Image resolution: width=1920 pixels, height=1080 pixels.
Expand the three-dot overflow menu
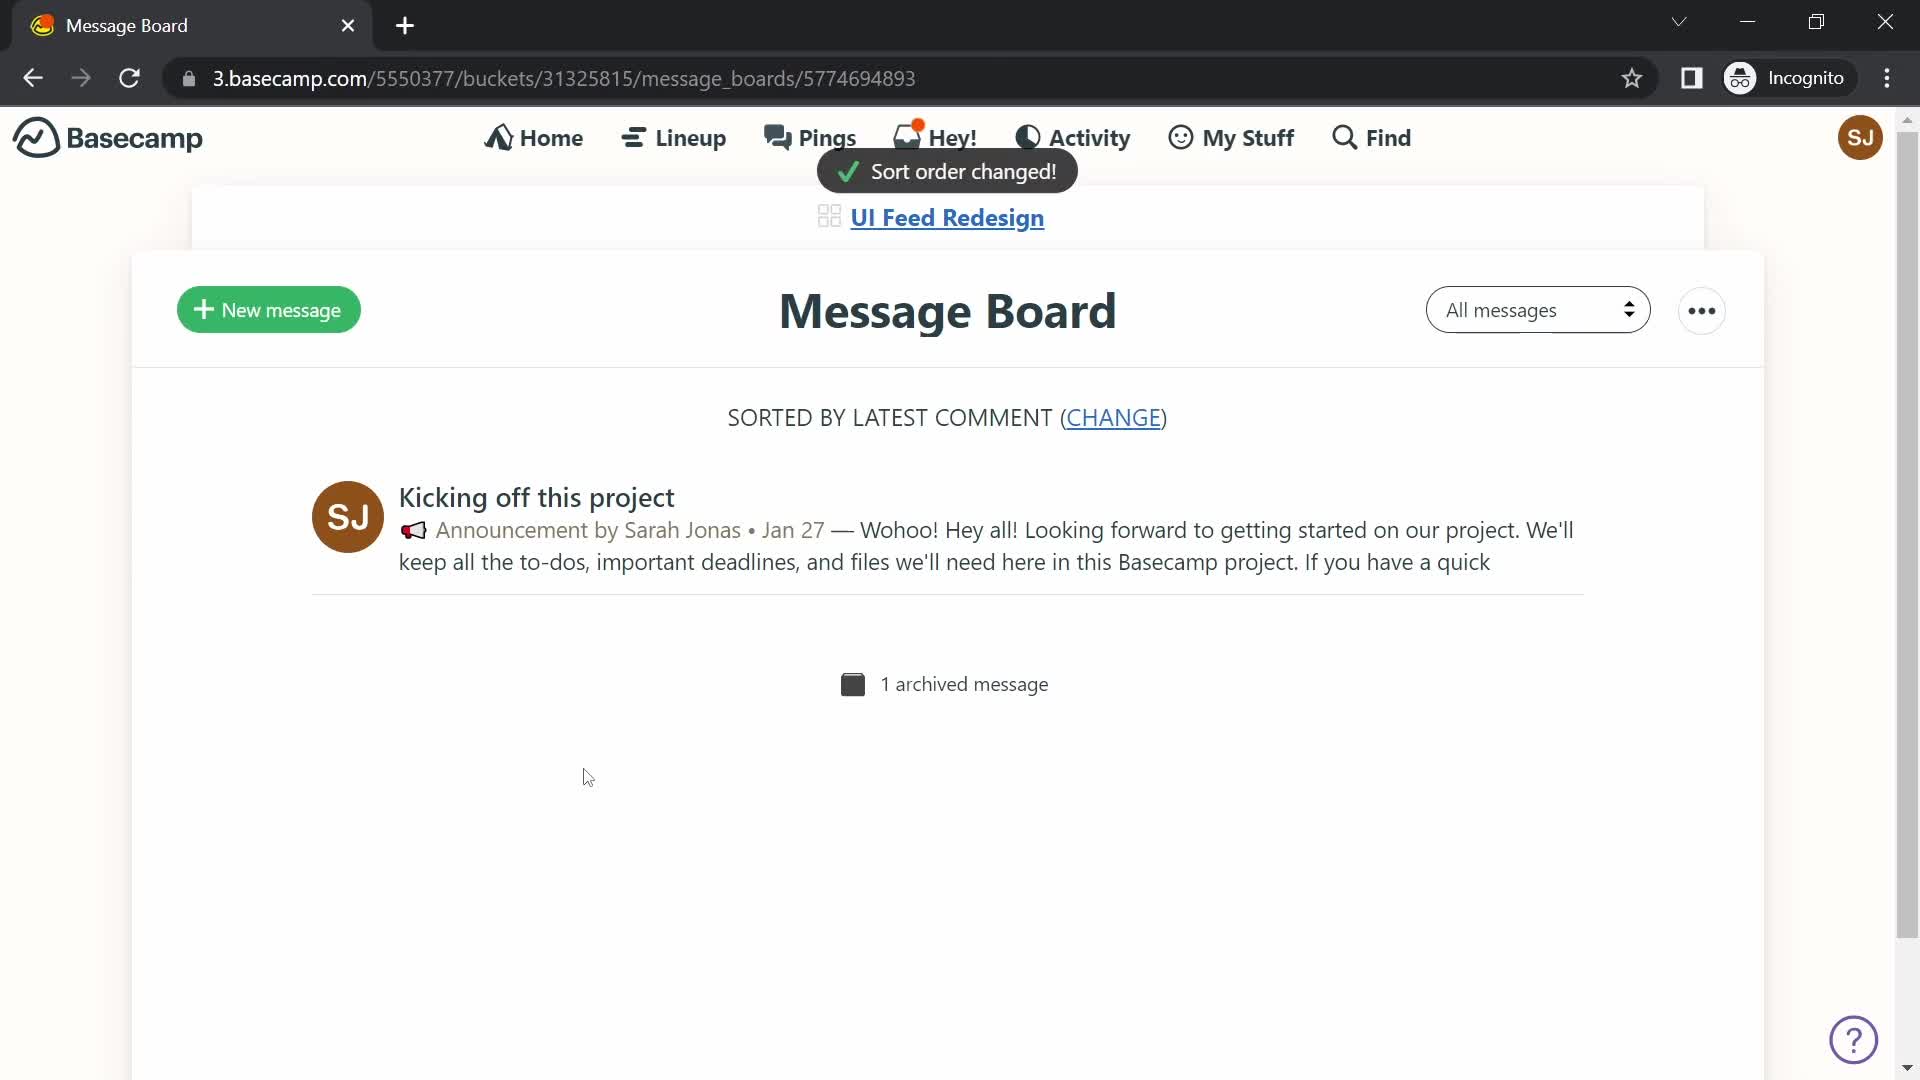click(x=1702, y=310)
